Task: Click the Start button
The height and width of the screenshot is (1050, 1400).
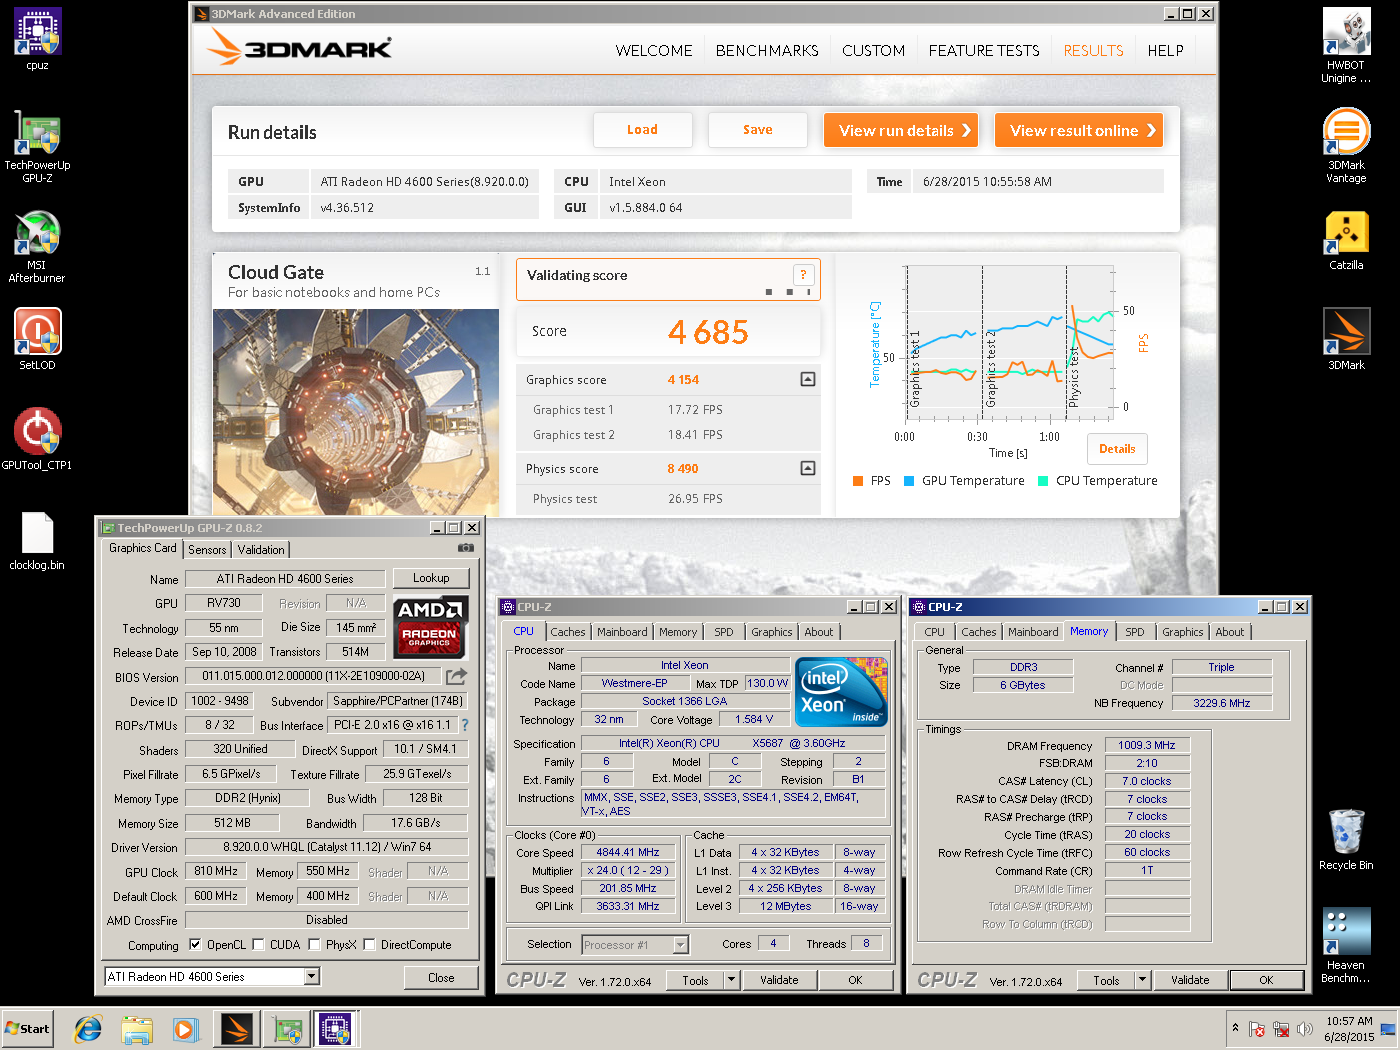Action: click(27, 1028)
